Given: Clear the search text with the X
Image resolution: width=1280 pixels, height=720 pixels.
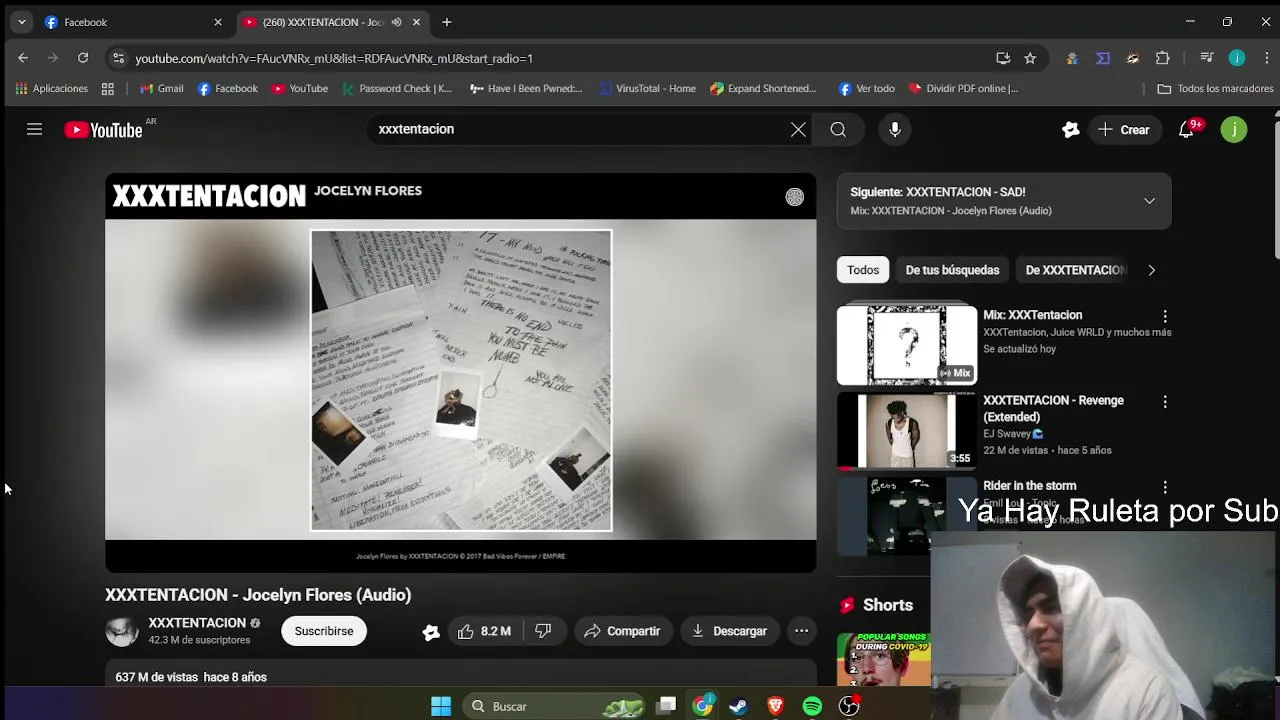Looking at the screenshot, I should (x=798, y=129).
